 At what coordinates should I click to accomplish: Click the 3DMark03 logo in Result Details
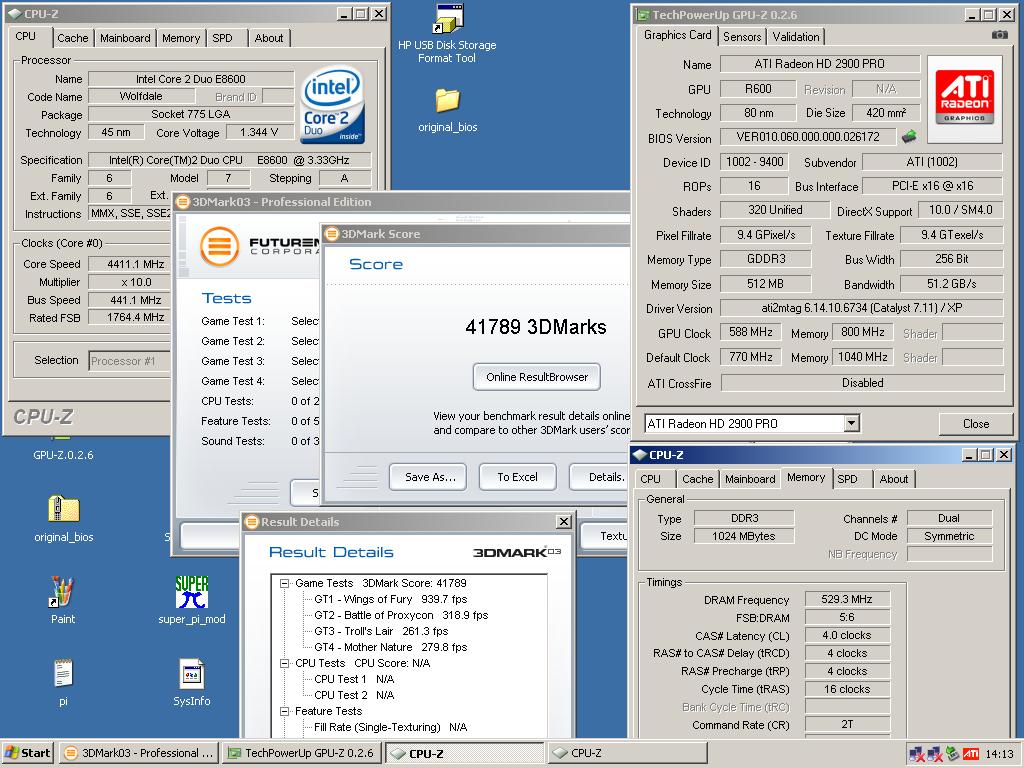[x=516, y=552]
